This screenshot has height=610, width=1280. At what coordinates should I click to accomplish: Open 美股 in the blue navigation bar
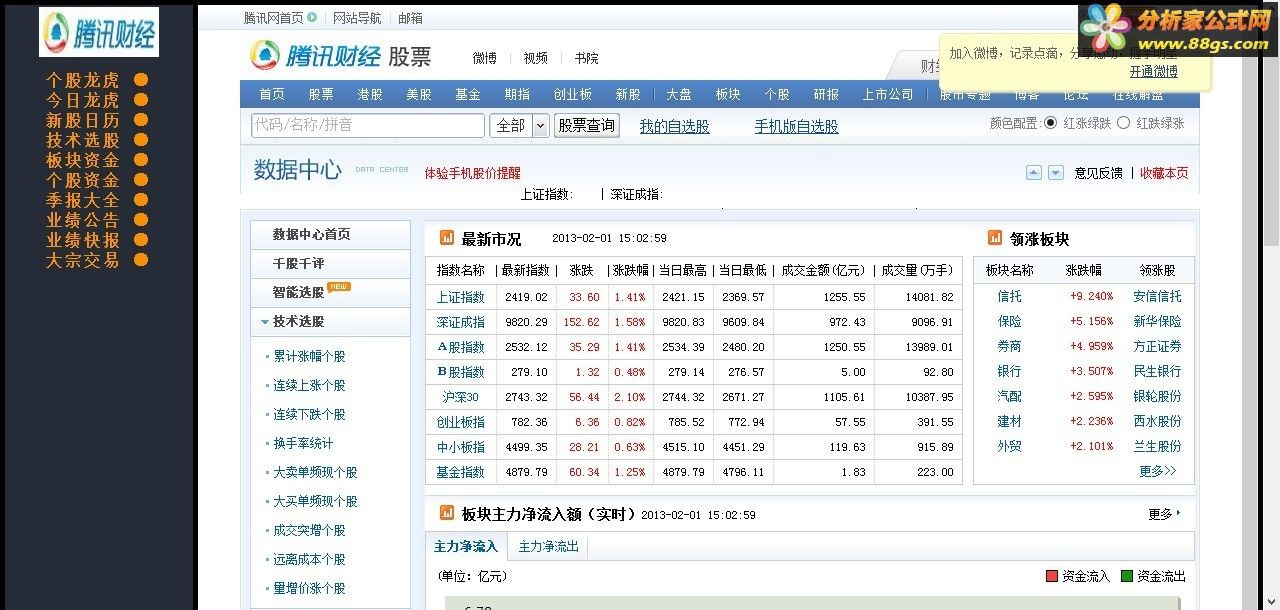(419, 94)
